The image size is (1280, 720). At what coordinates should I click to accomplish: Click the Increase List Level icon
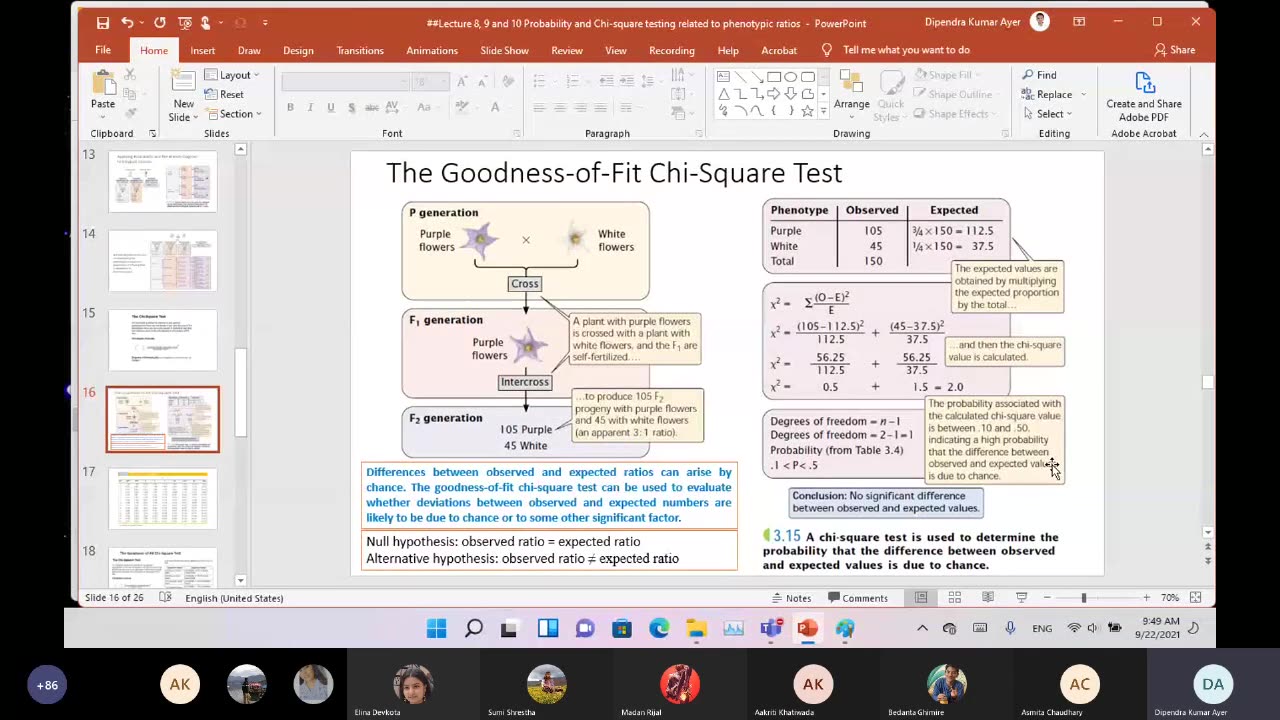click(x=627, y=81)
